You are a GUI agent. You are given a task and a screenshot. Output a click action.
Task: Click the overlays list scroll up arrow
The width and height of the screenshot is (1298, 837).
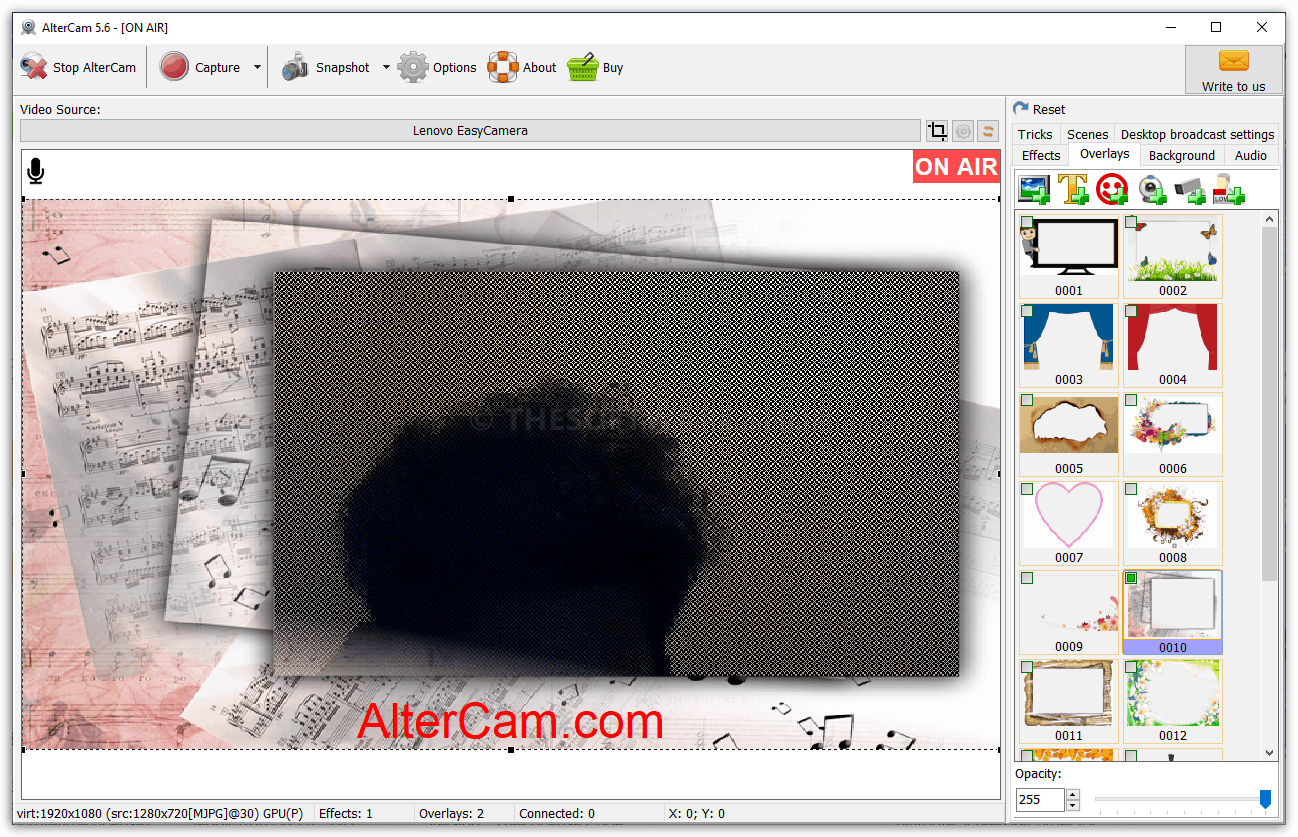1270,219
